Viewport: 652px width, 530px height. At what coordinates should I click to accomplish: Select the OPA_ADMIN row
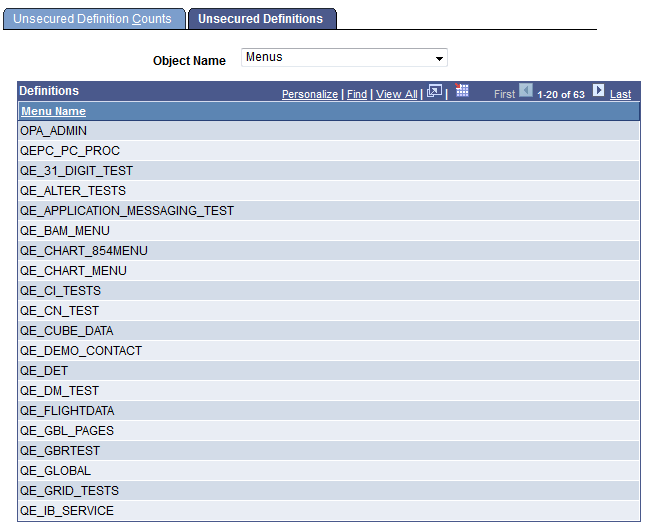click(x=328, y=131)
